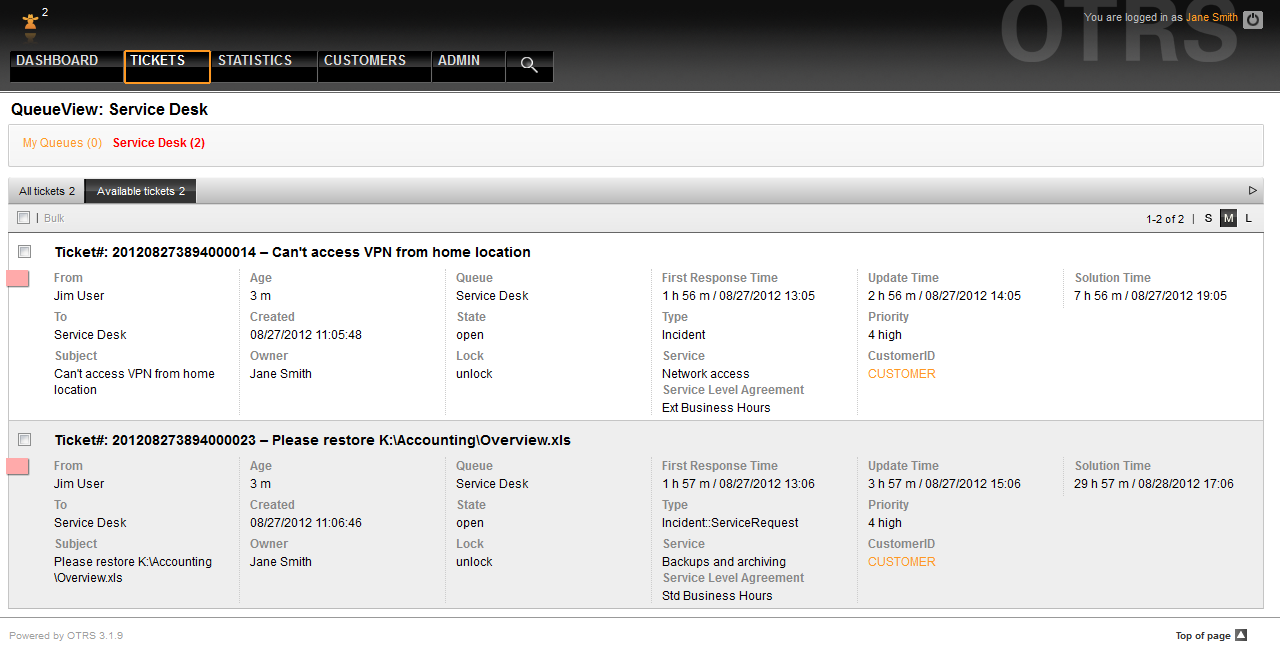Screen dimensions: 1280x658
Task: Click the pink priority flag of VPN ticket
Action: (18, 278)
